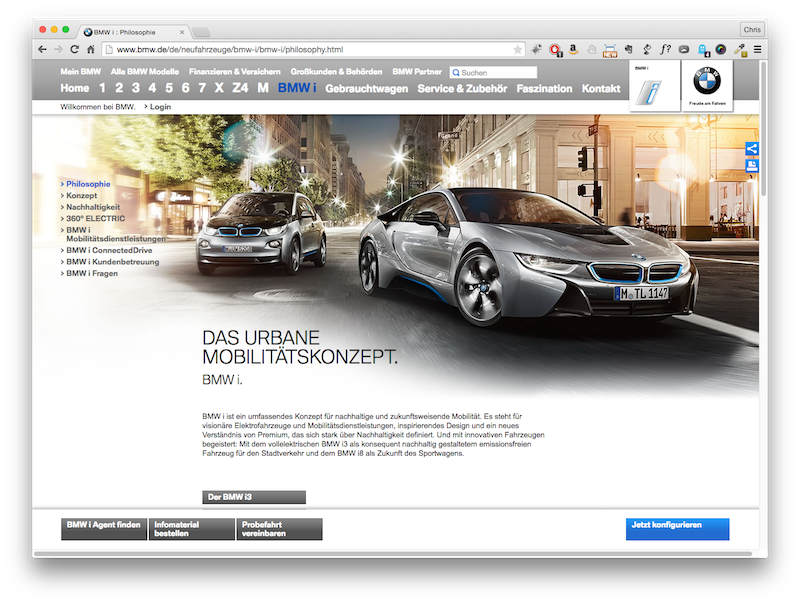
Task: Click the browser home icon
Action: tap(91, 49)
